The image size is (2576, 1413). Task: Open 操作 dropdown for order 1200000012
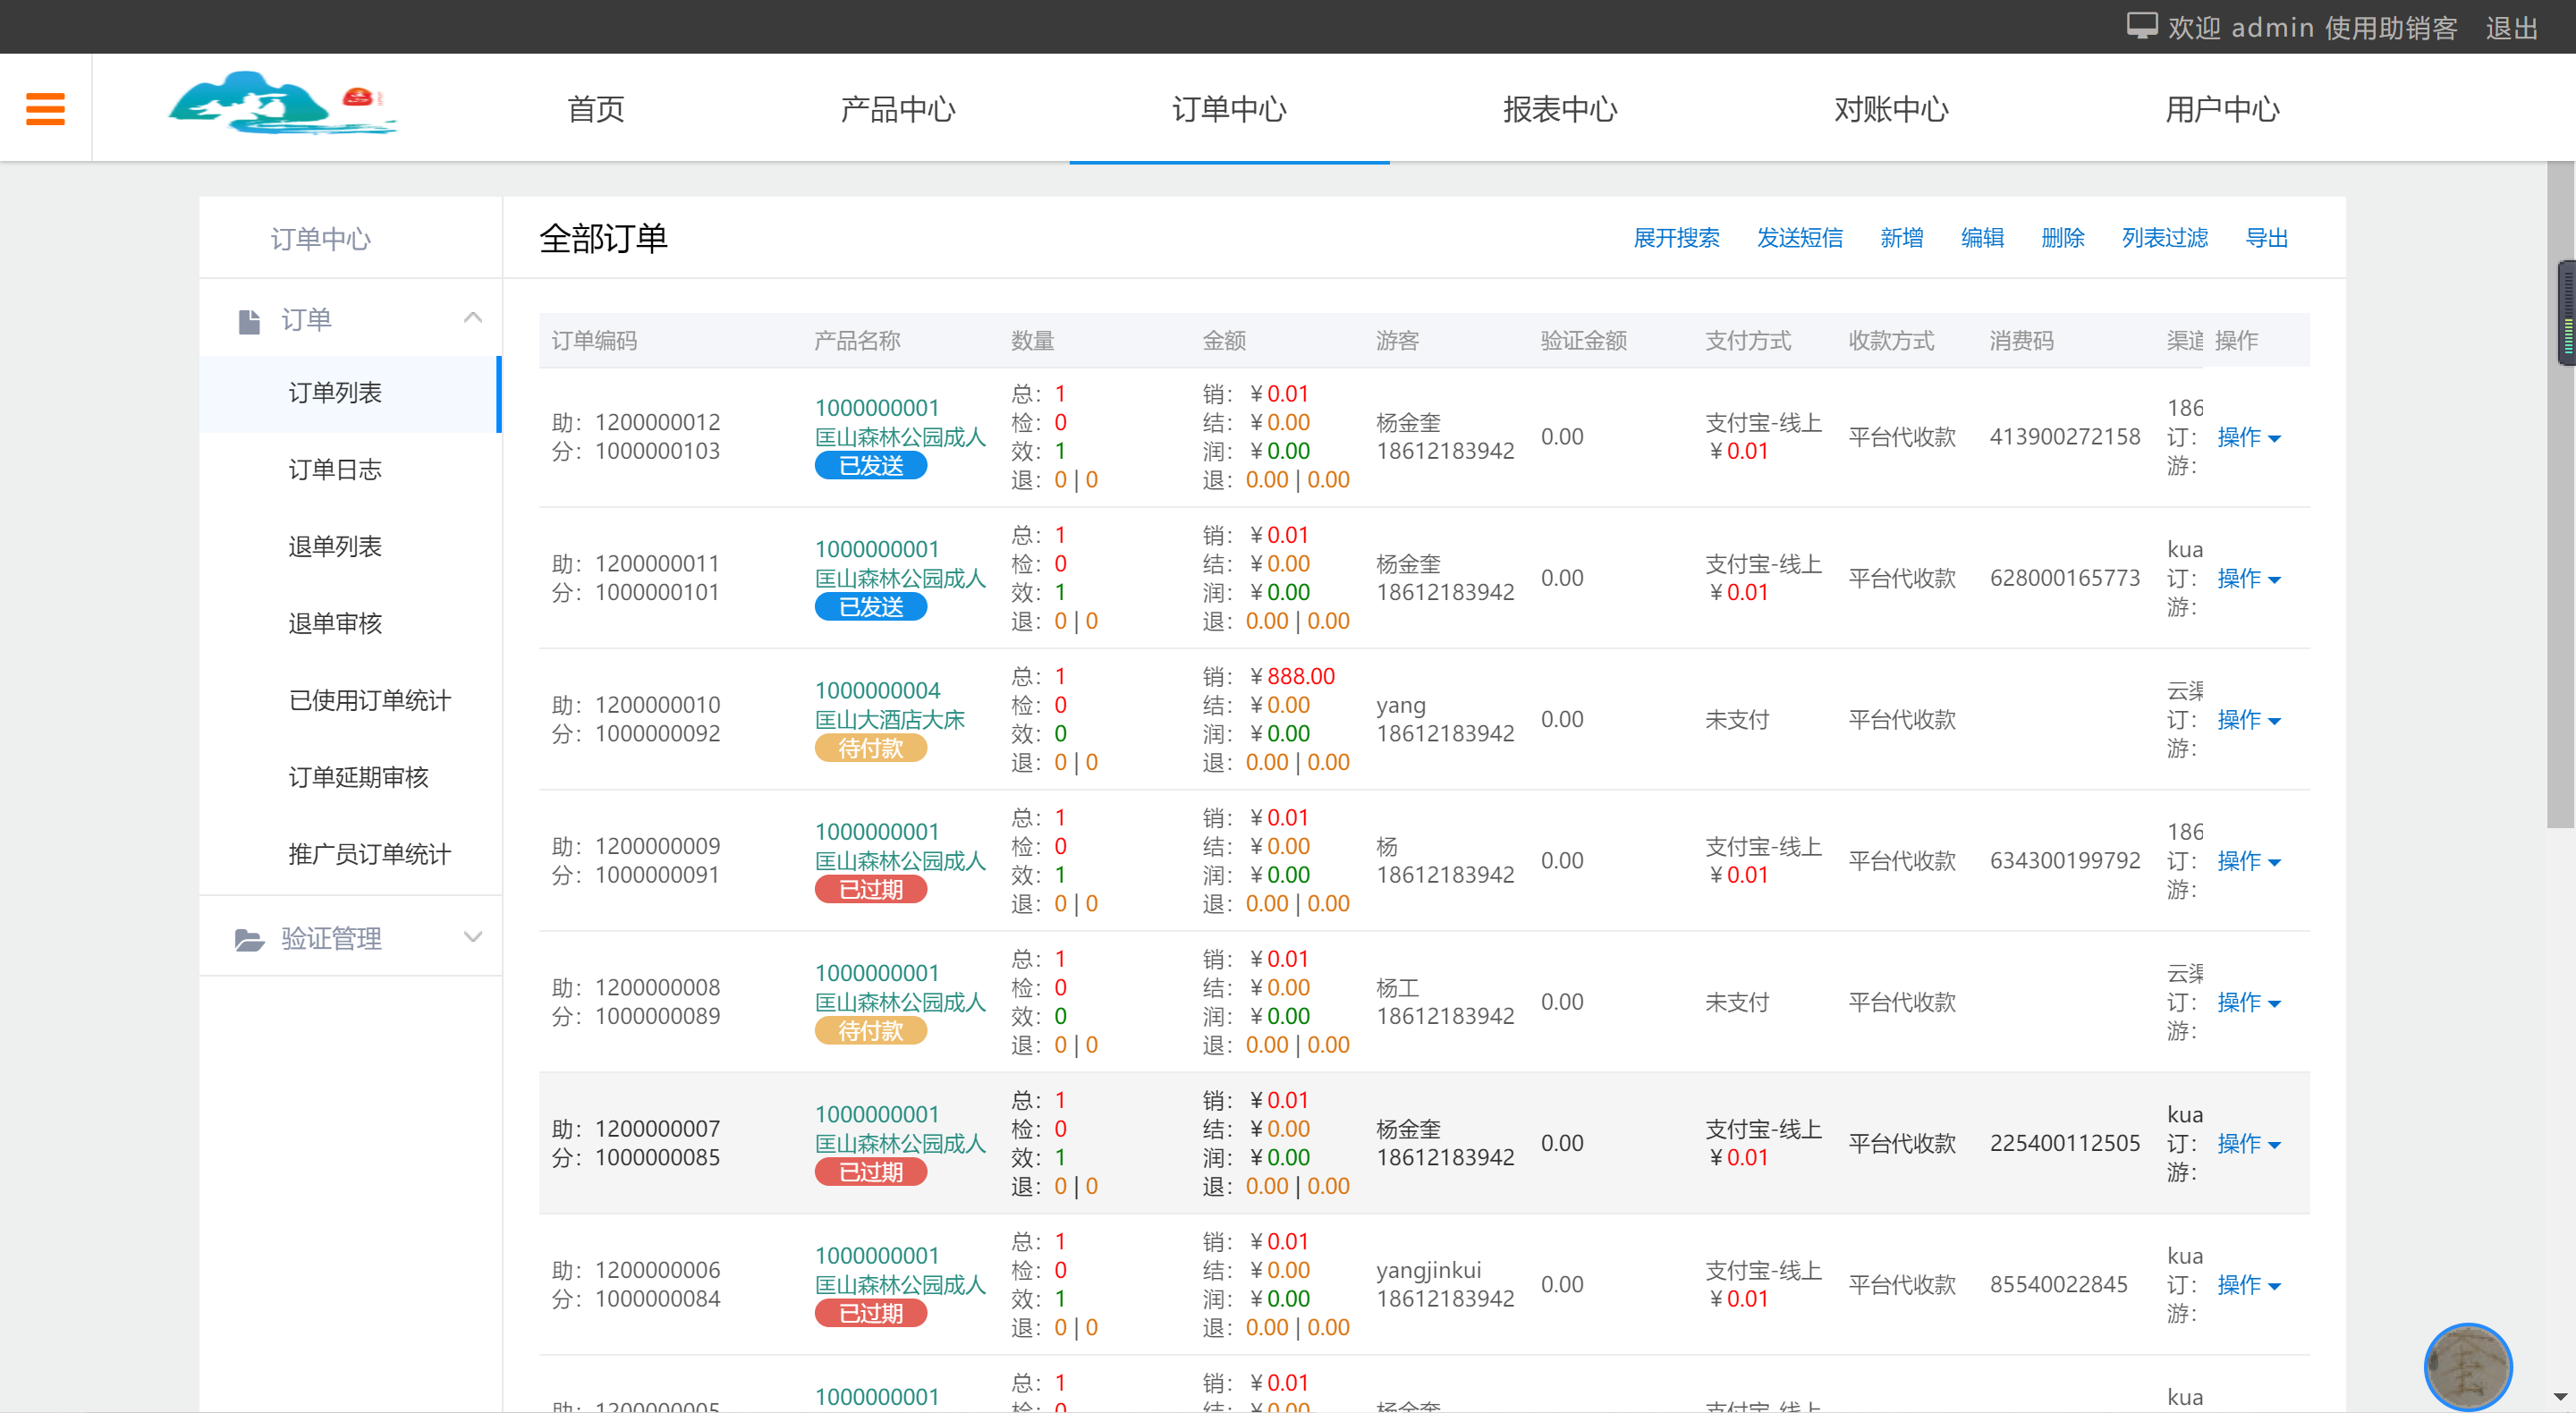point(2249,437)
